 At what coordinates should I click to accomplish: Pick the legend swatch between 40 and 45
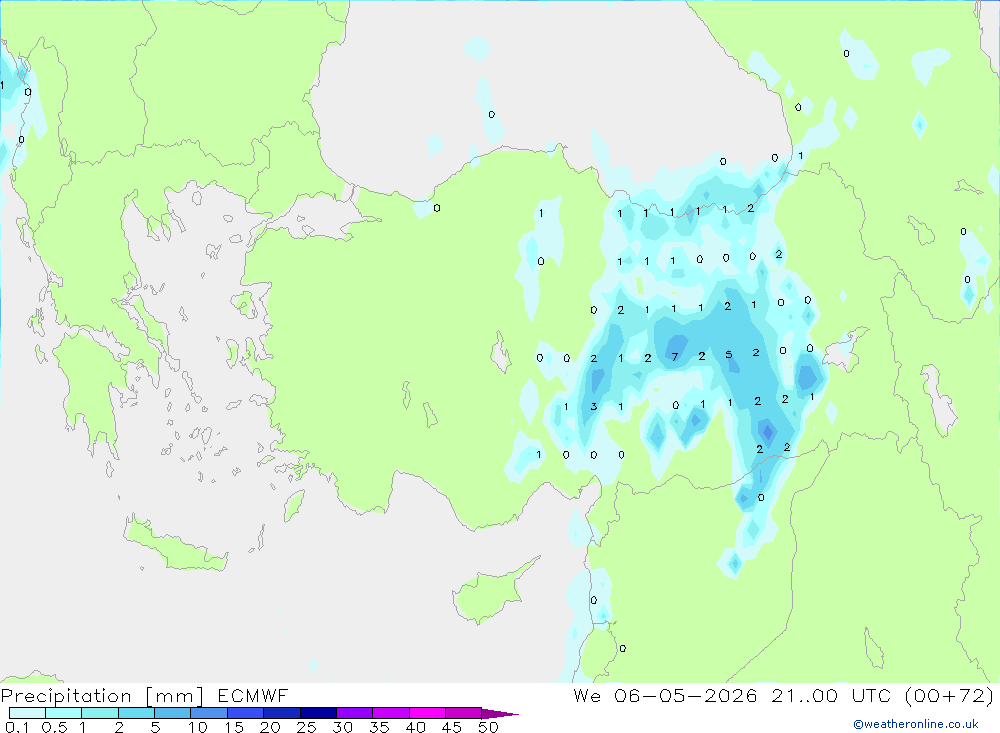click(427, 713)
